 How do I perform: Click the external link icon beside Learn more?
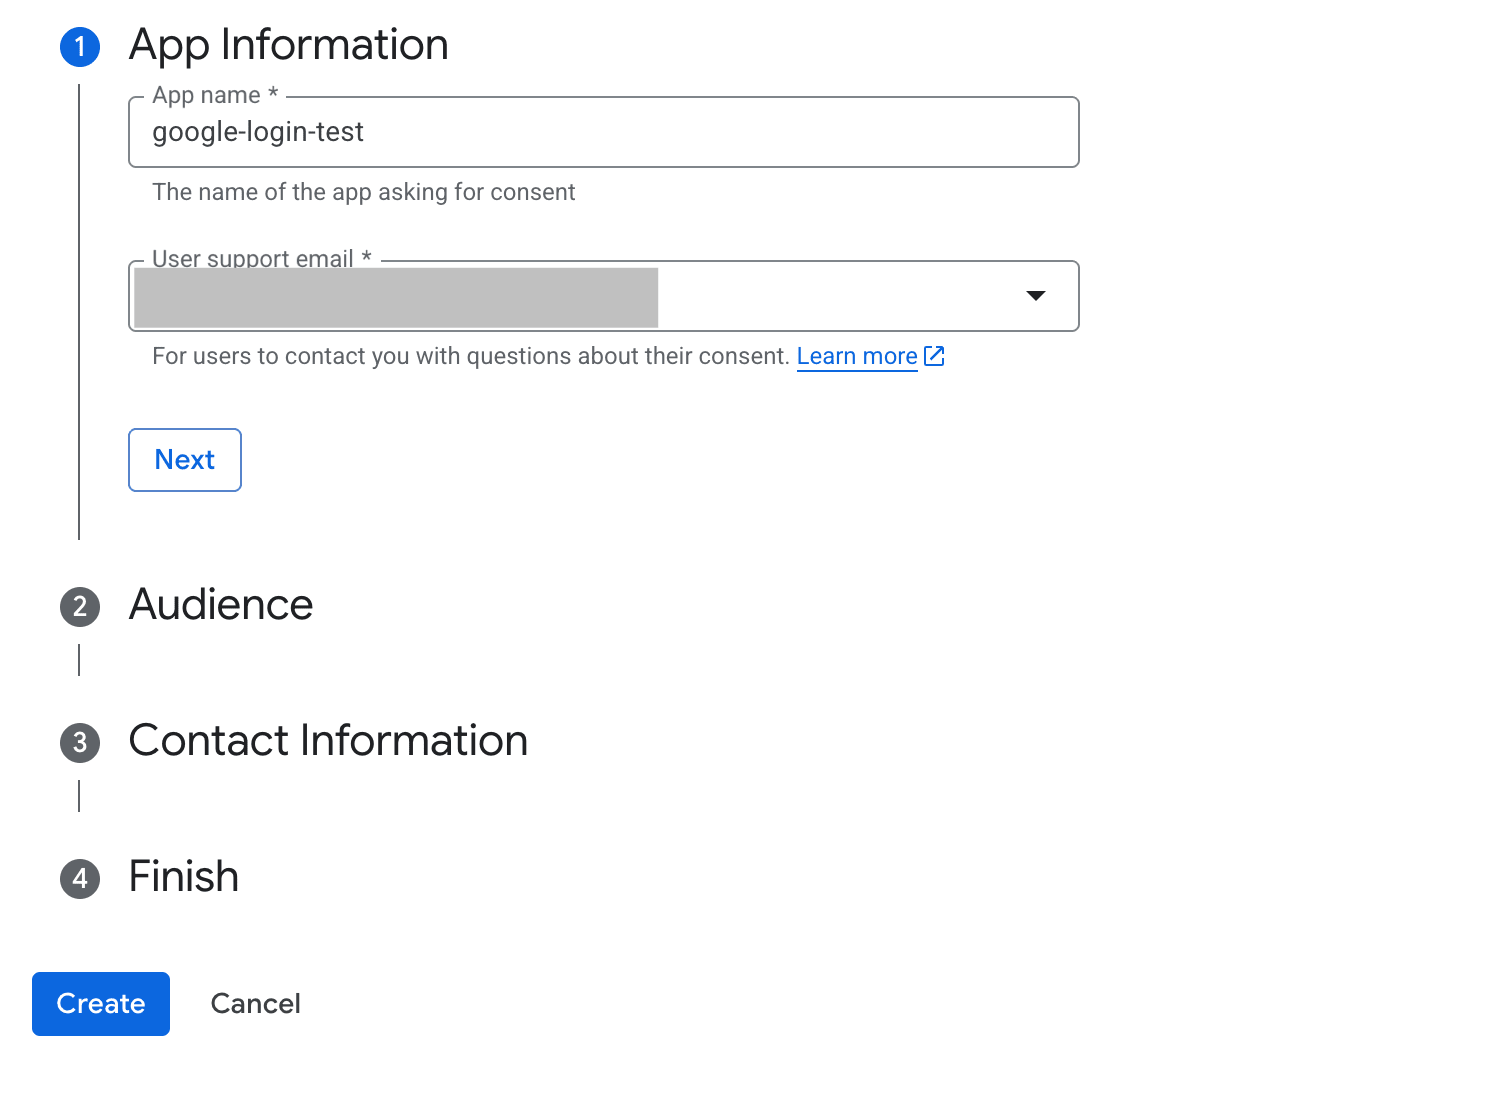click(x=934, y=356)
